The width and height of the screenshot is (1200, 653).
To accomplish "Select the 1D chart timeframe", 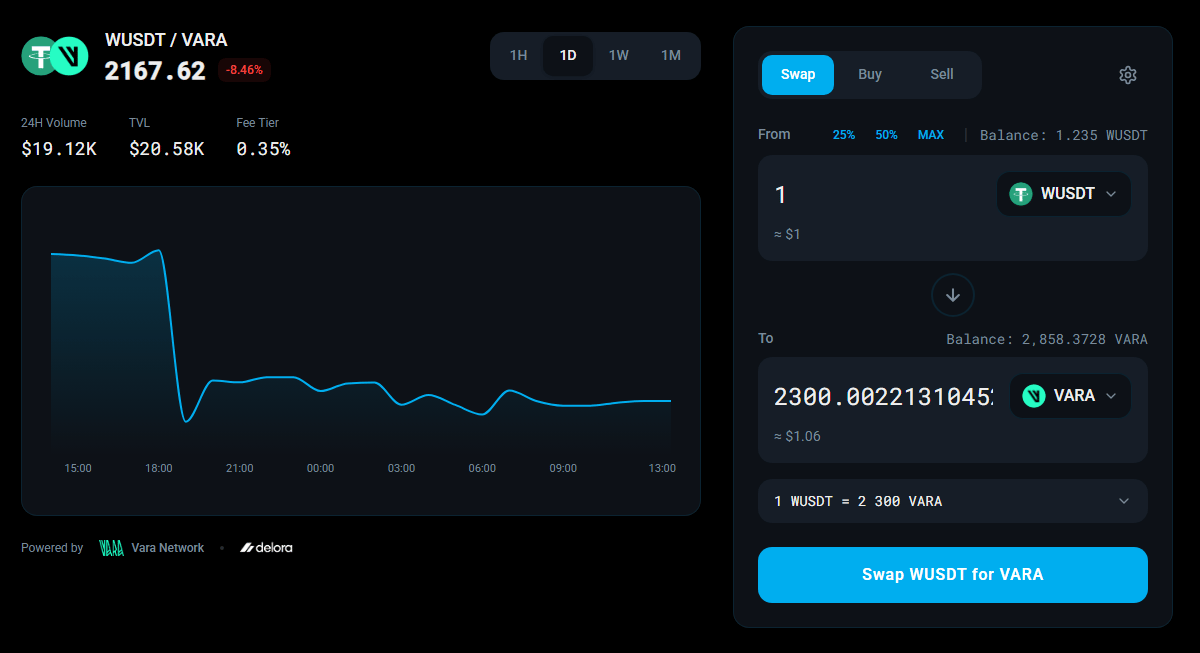I will [568, 56].
